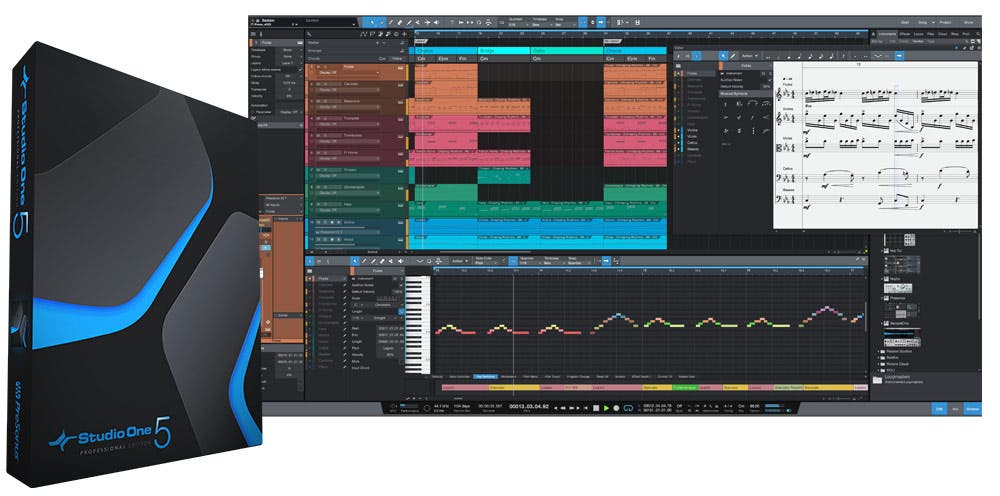Toggle Loop active in transport bar
Image resolution: width=1000 pixels, height=496 pixels.
(628, 408)
